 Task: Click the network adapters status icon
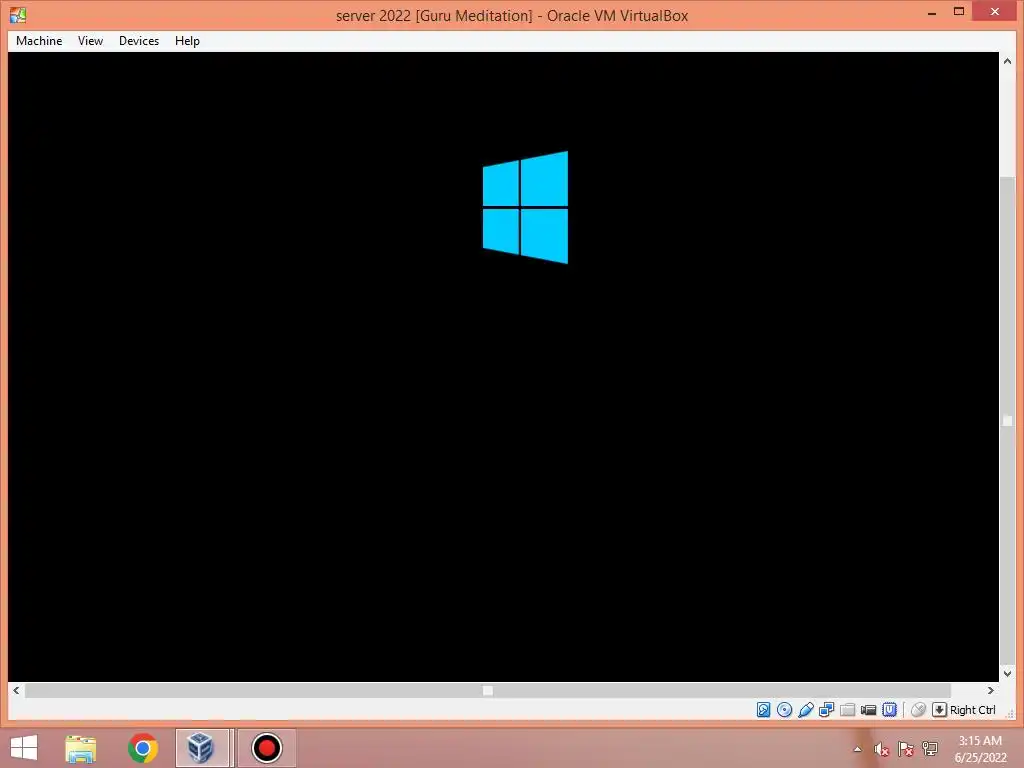click(827, 710)
